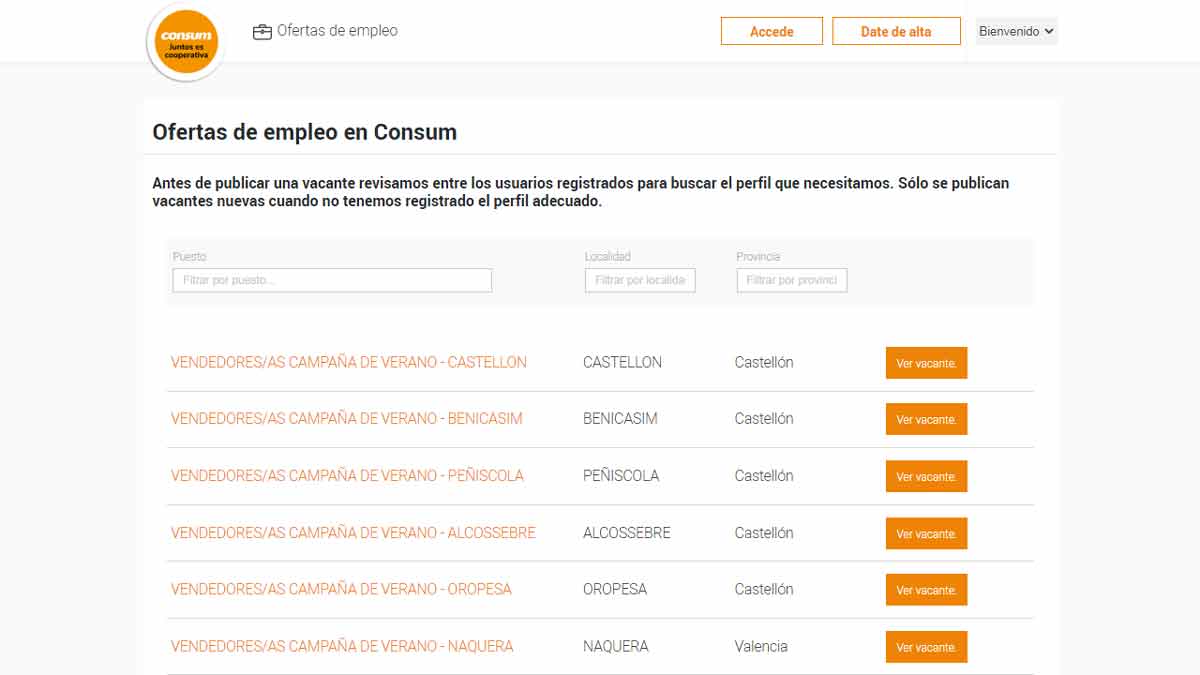Open the Vendedores Campaña de Verano Naquera link

tap(342, 646)
